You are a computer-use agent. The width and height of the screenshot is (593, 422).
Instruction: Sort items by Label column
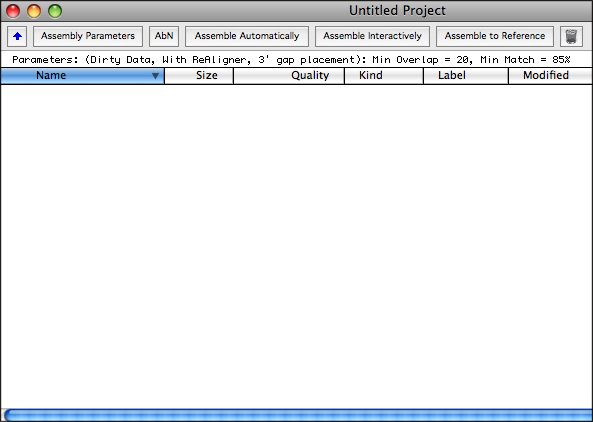(x=466, y=76)
